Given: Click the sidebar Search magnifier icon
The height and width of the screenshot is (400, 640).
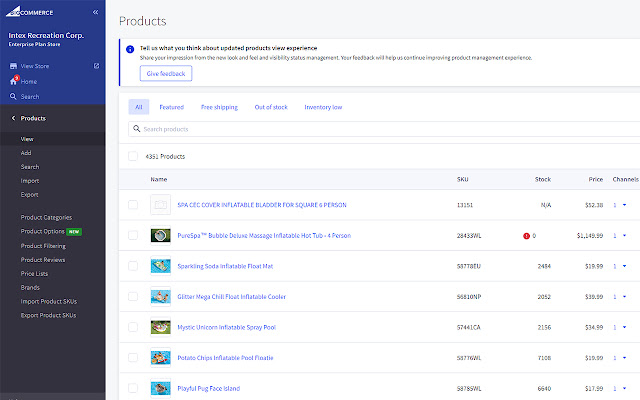Looking at the screenshot, I should [13, 96].
